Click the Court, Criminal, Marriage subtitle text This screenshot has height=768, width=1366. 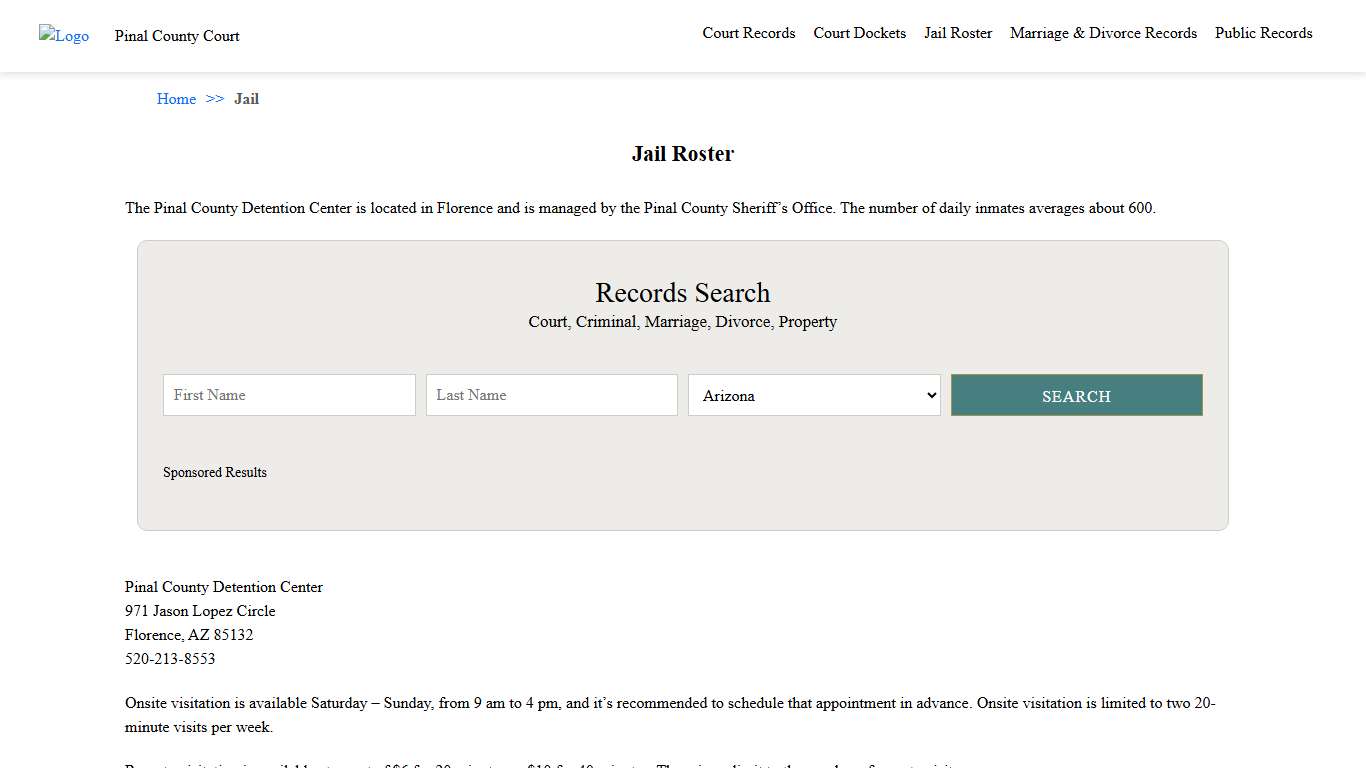click(x=683, y=322)
